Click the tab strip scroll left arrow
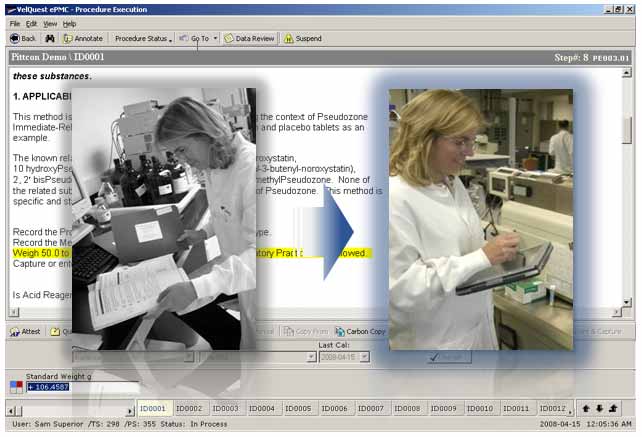The image size is (642, 437). click(x=12, y=410)
